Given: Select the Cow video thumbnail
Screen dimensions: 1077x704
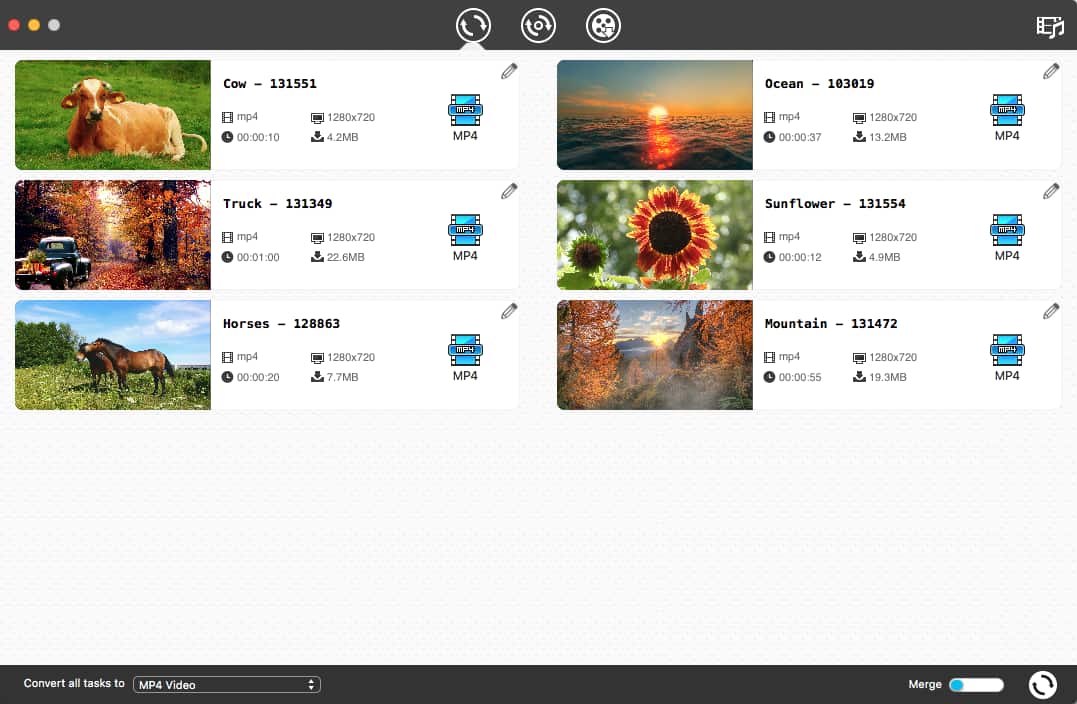Looking at the screenshot, I should click(113, 115).
